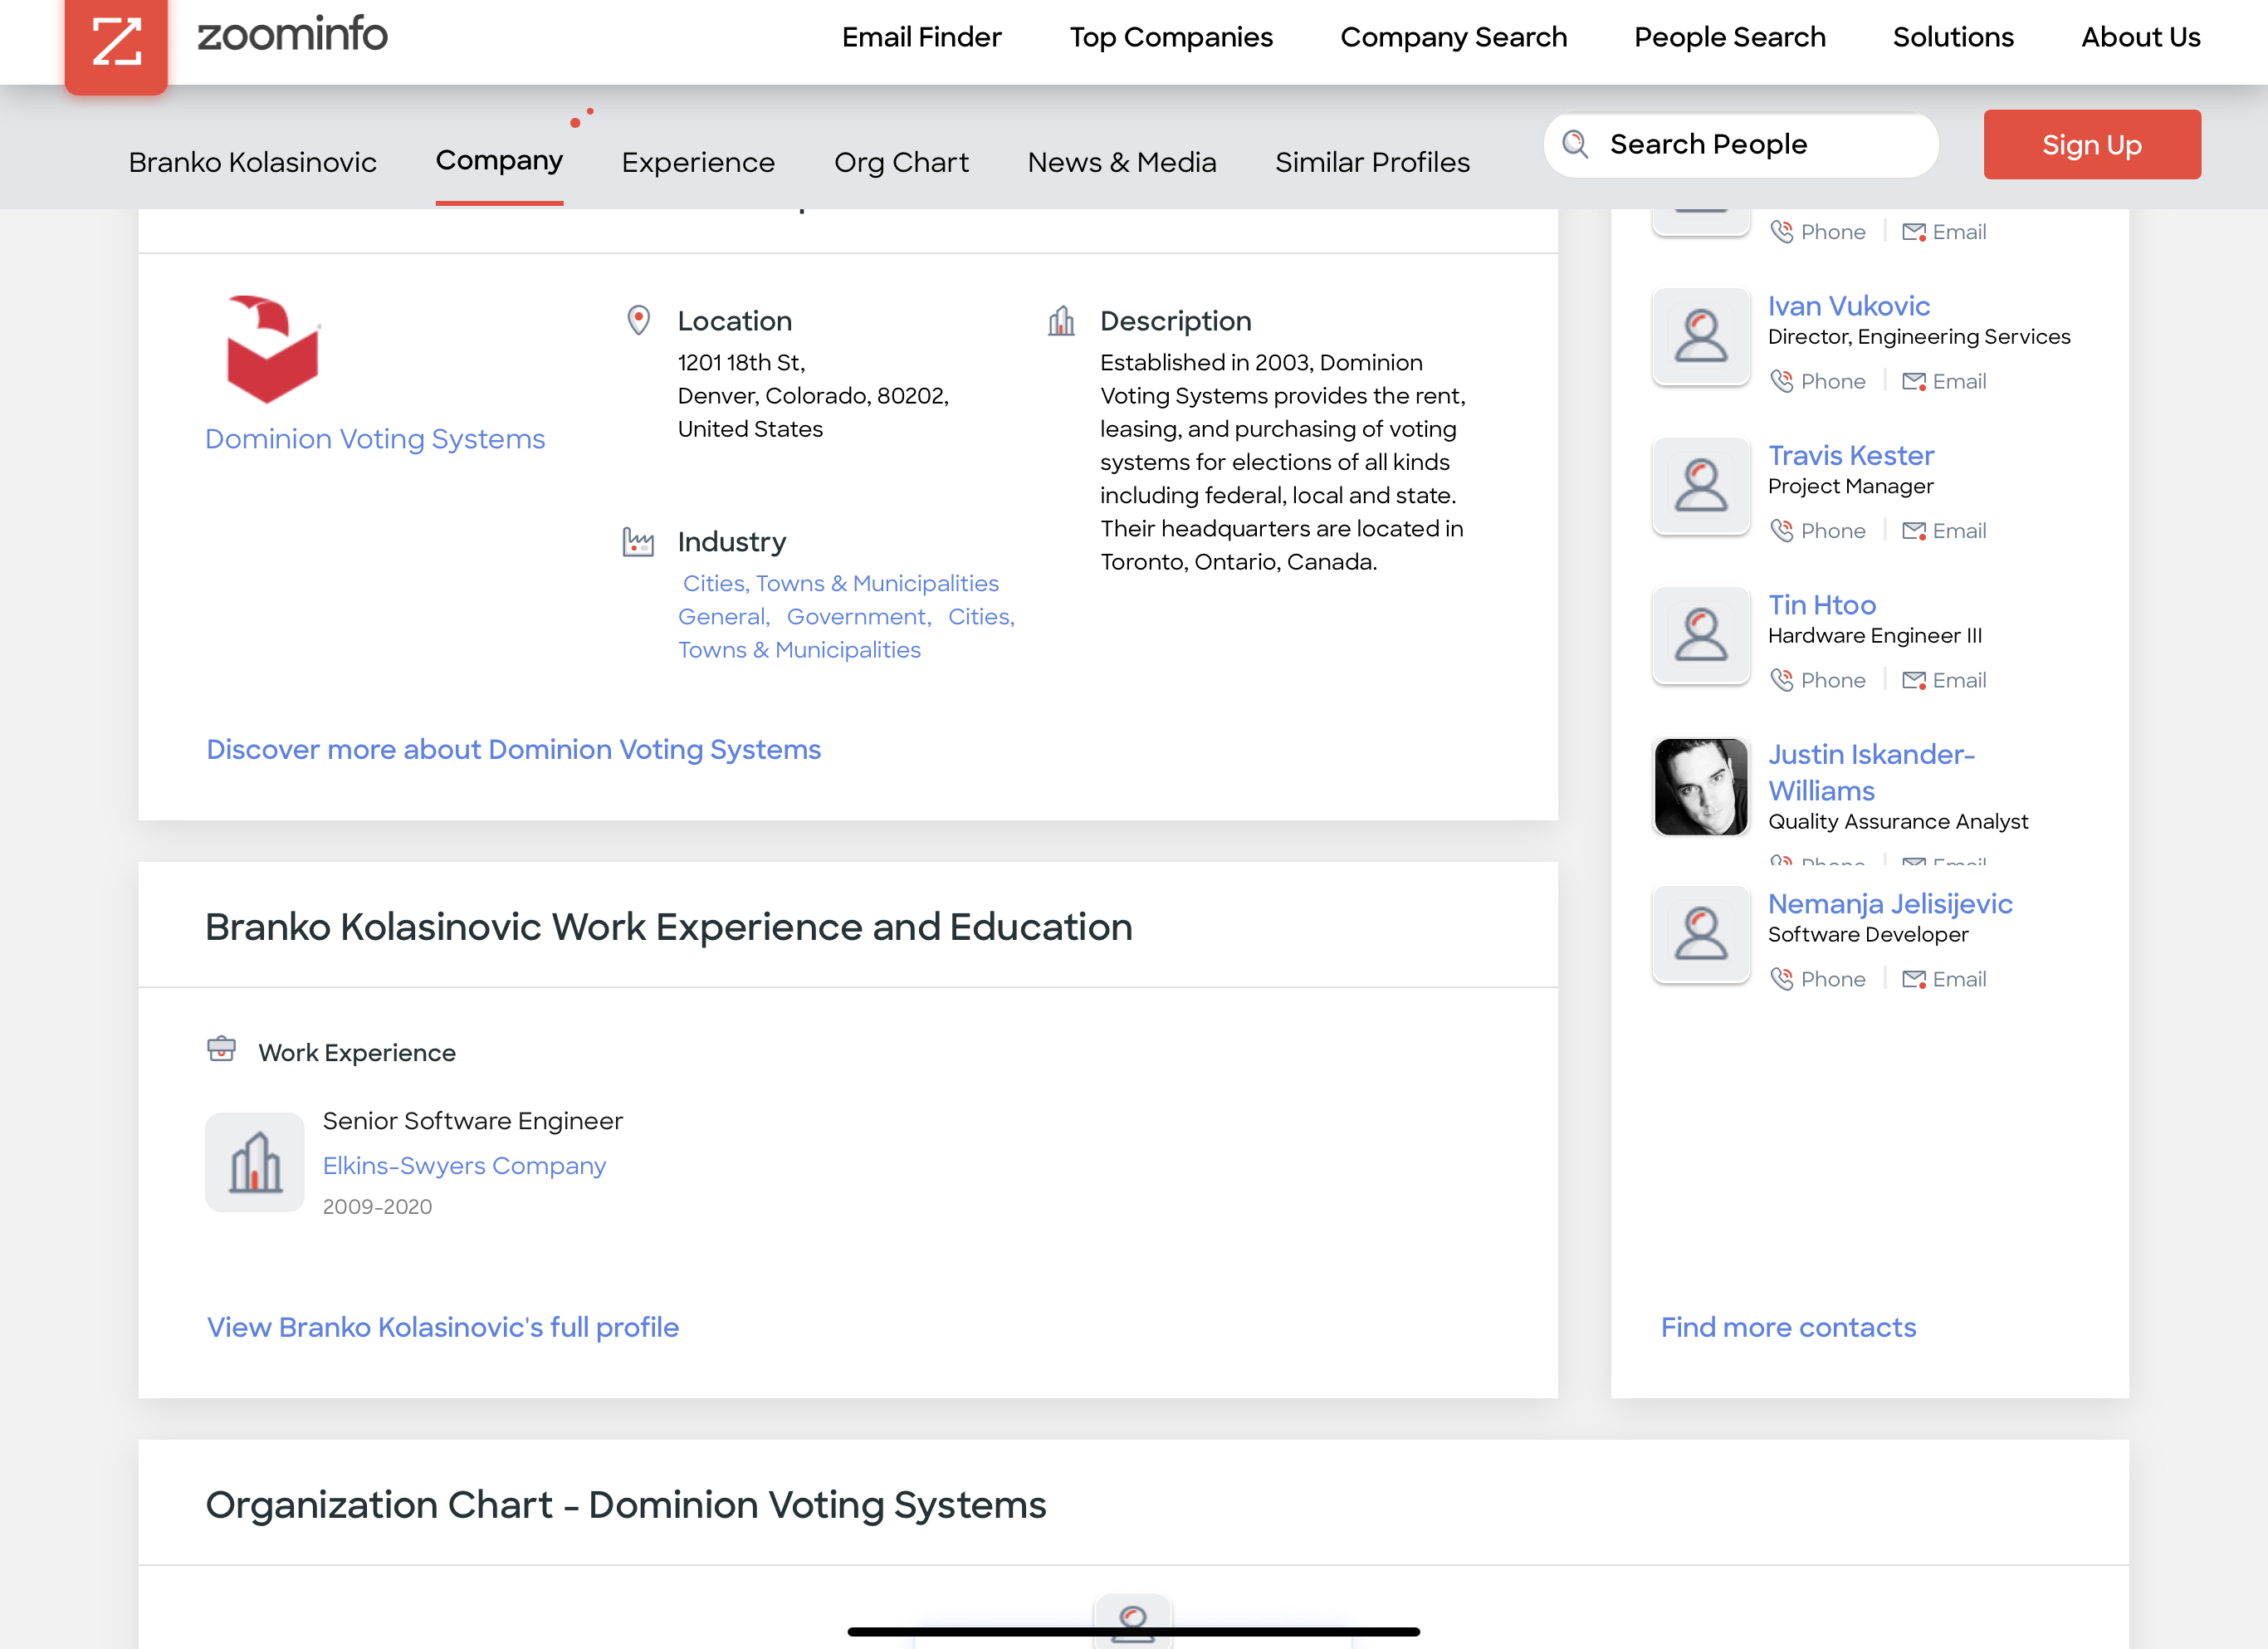Click 'Senior Software Engineer' job title

tap(472, 1120)
